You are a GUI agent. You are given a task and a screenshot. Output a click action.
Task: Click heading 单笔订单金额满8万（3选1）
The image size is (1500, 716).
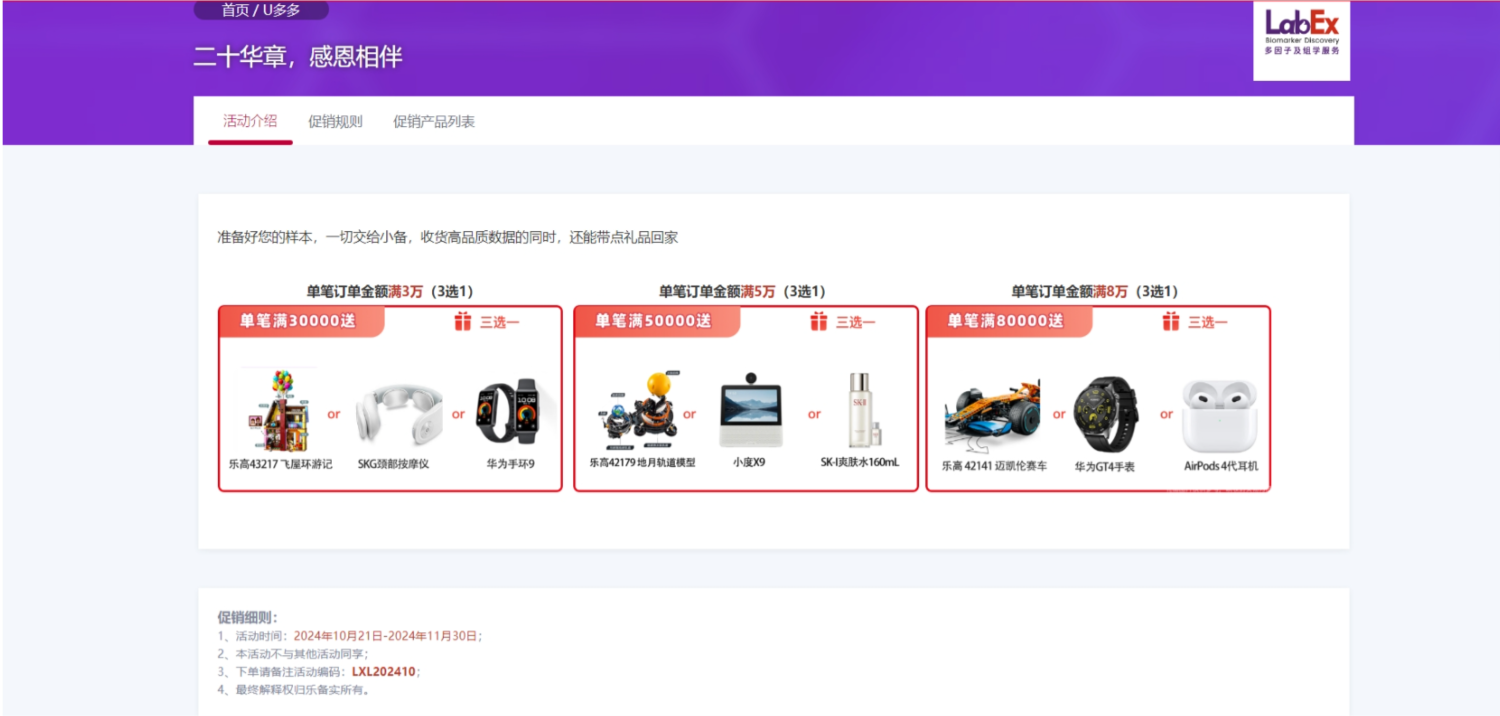click(x=1095, y=291)
